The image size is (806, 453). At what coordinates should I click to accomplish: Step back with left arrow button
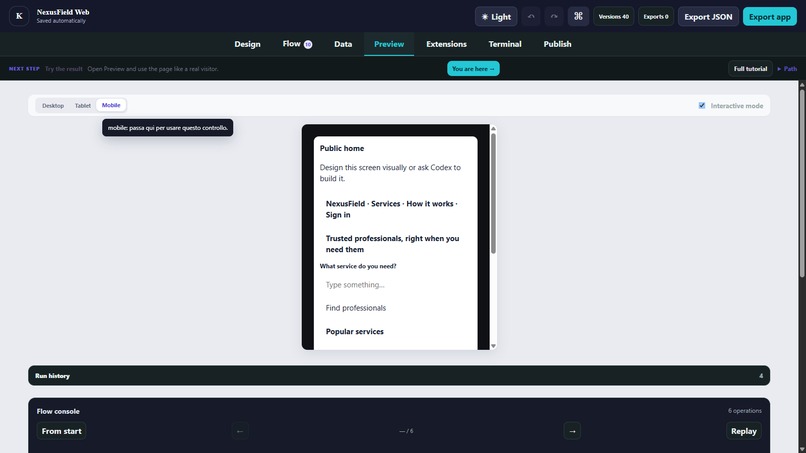pyautogui.click(x=240, y=431)
